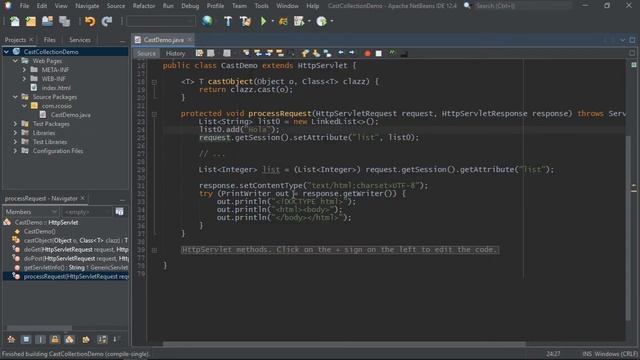Expand the META-INF folder
Viewport: 640px width, 360px height.
click(24, 70)
